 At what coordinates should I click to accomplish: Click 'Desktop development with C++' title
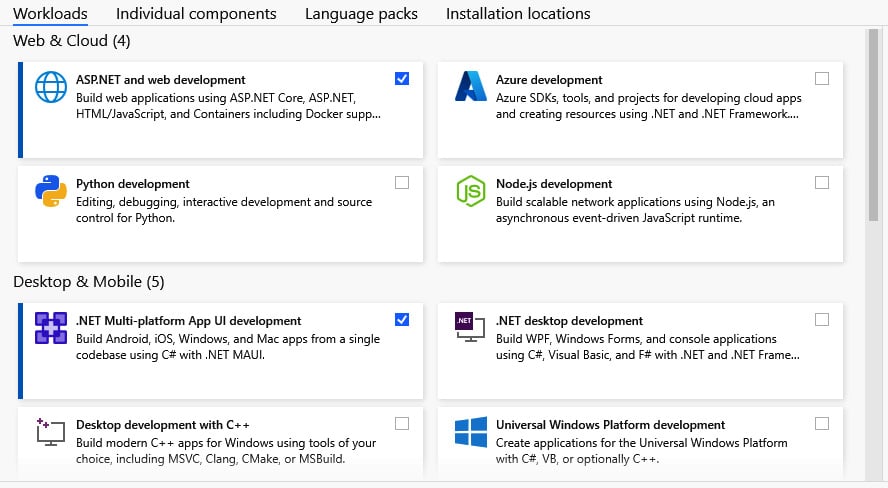click(x=163, y=425)
